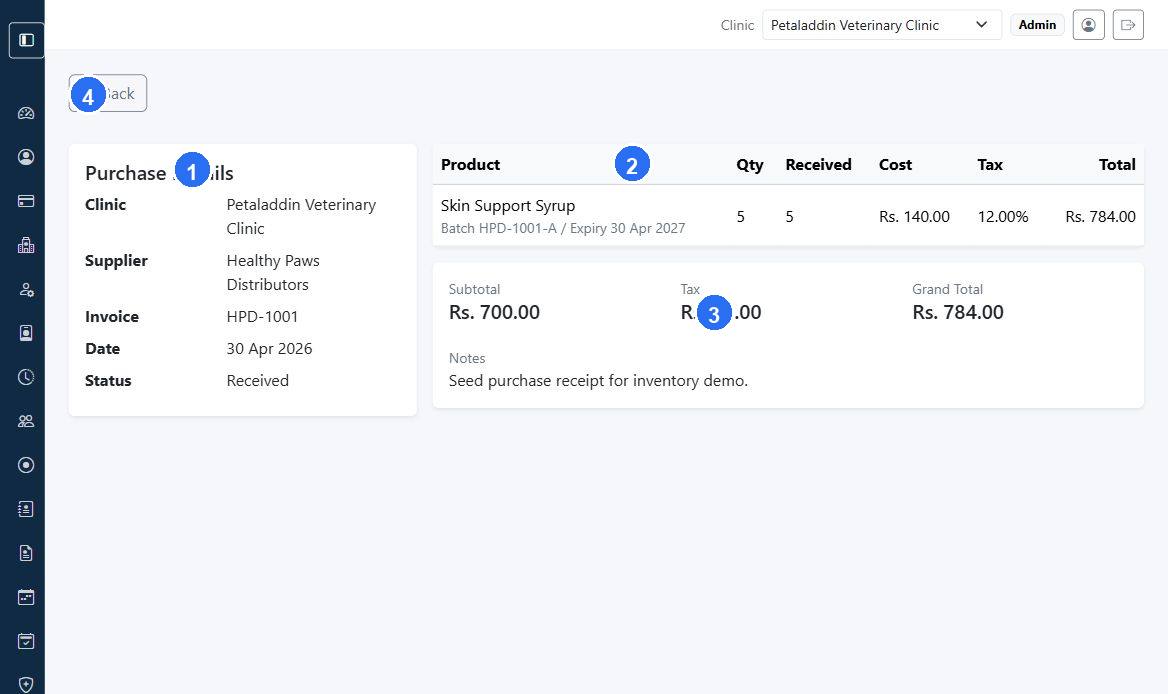
Task: Click the Seed purchase receipt notes text
Action: pyautogui.click(x=598, y=381)
